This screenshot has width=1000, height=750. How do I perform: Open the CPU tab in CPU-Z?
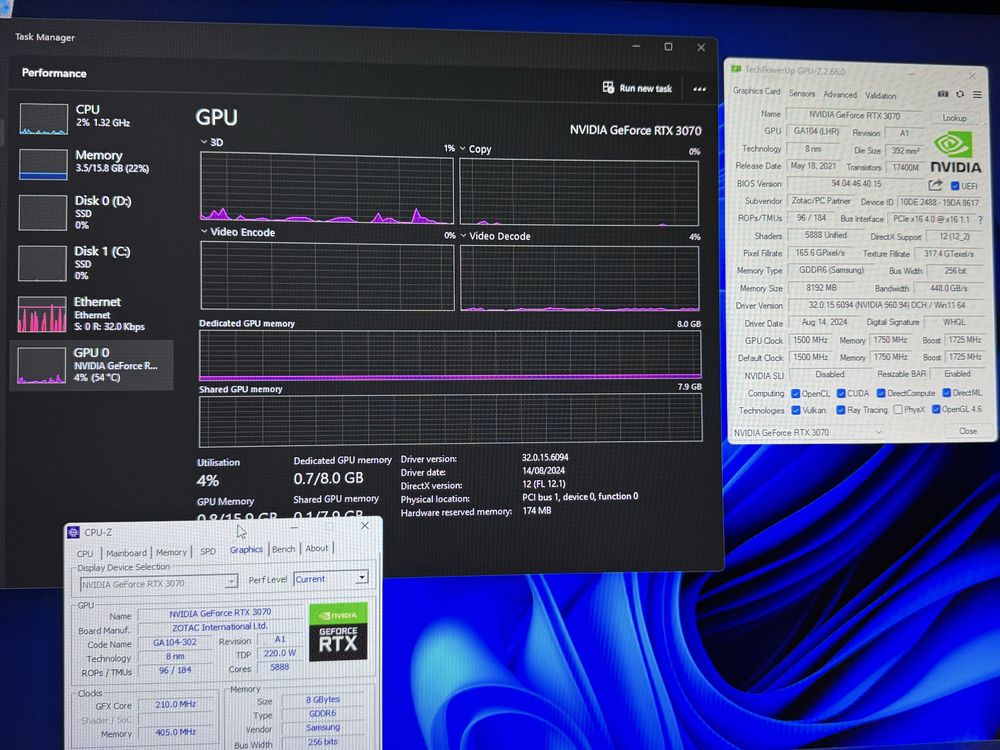click(x=85, y=554)
